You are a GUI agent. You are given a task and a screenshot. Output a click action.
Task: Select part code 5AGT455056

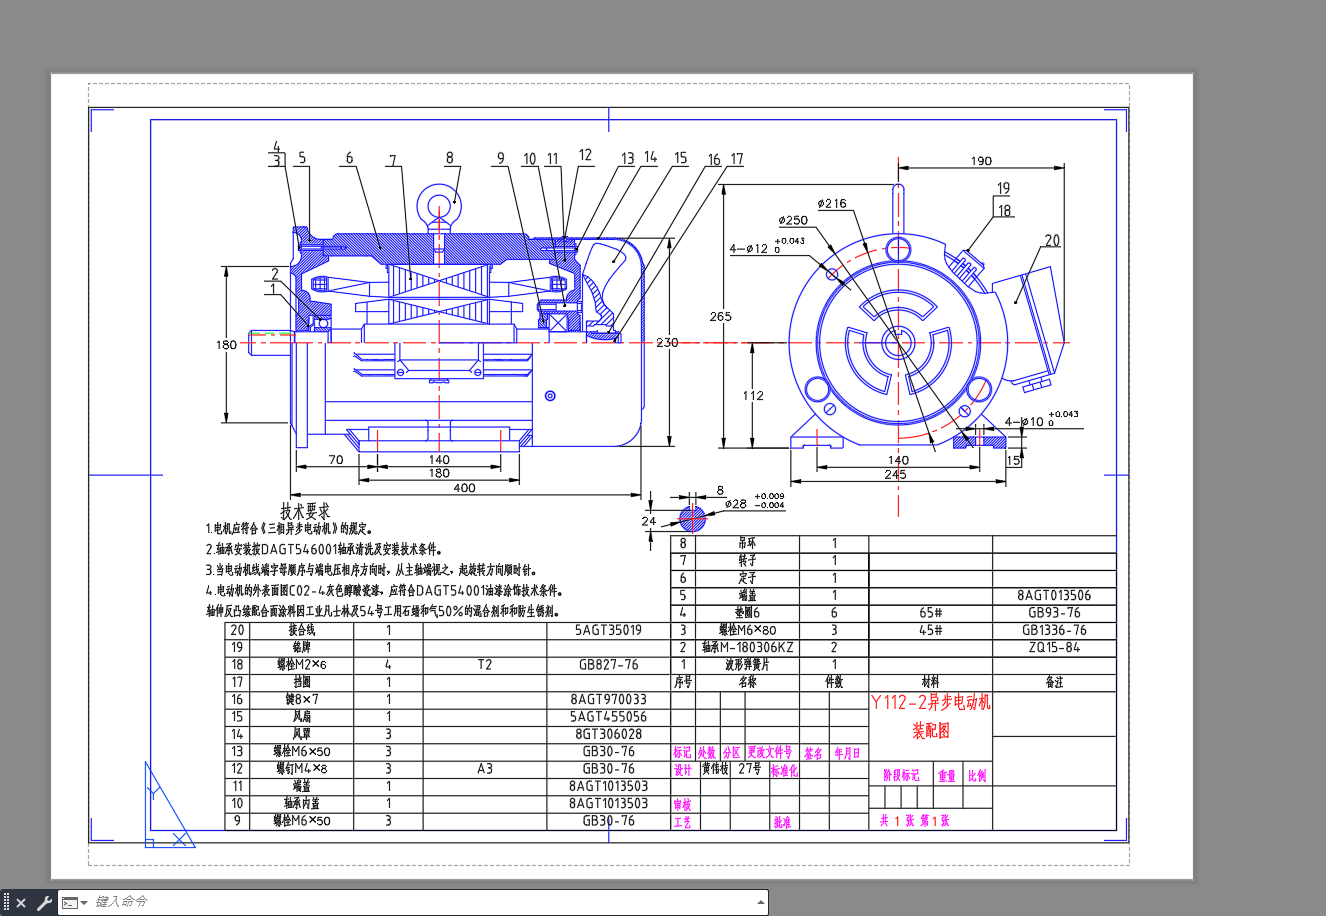tap(608, 717)
